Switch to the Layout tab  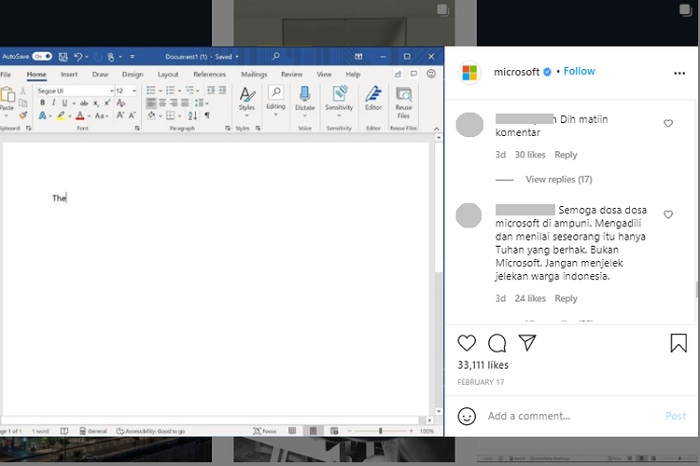click(168, 75)
